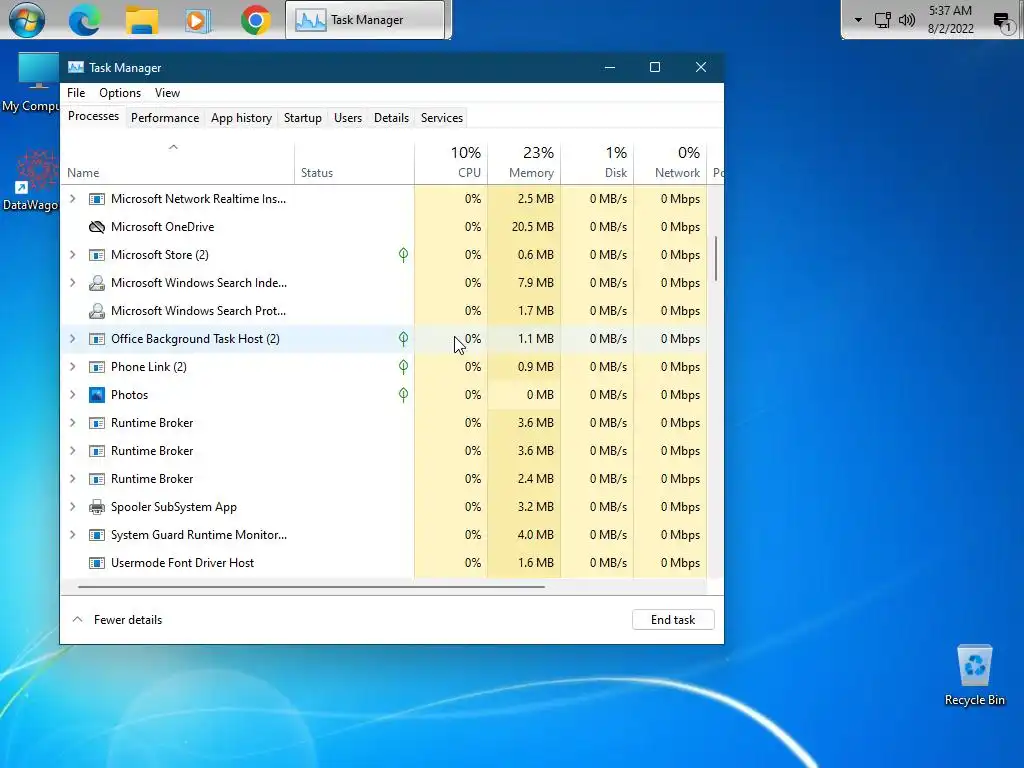Click the End task button
1024x768 pixels.
673,620
